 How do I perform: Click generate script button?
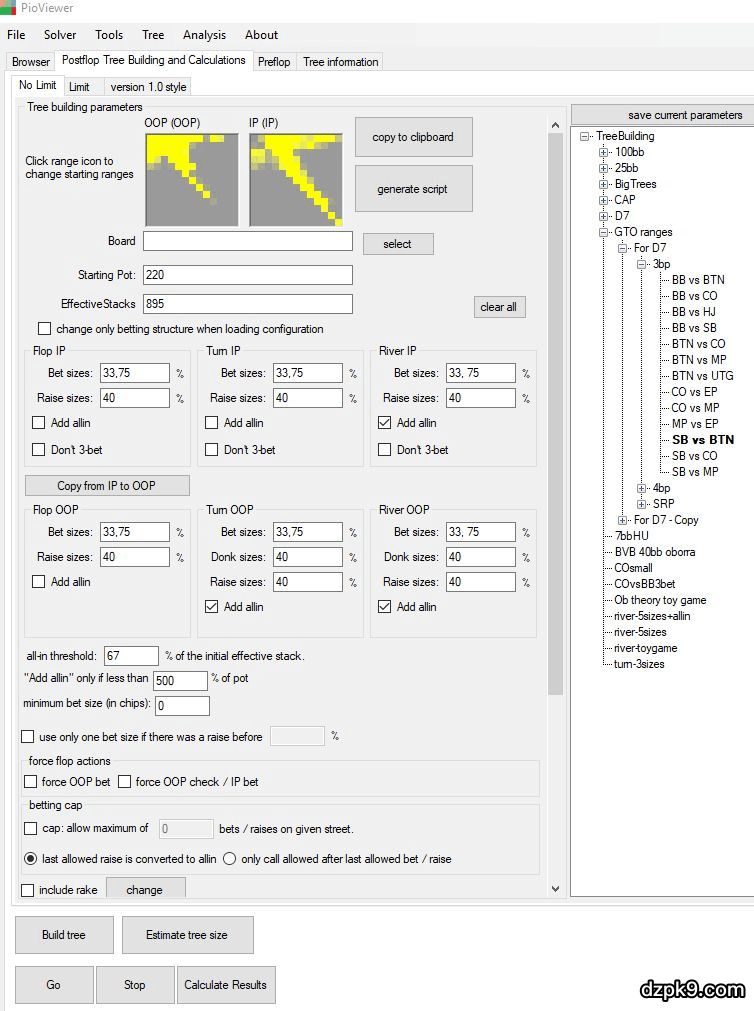pos(413,189)
